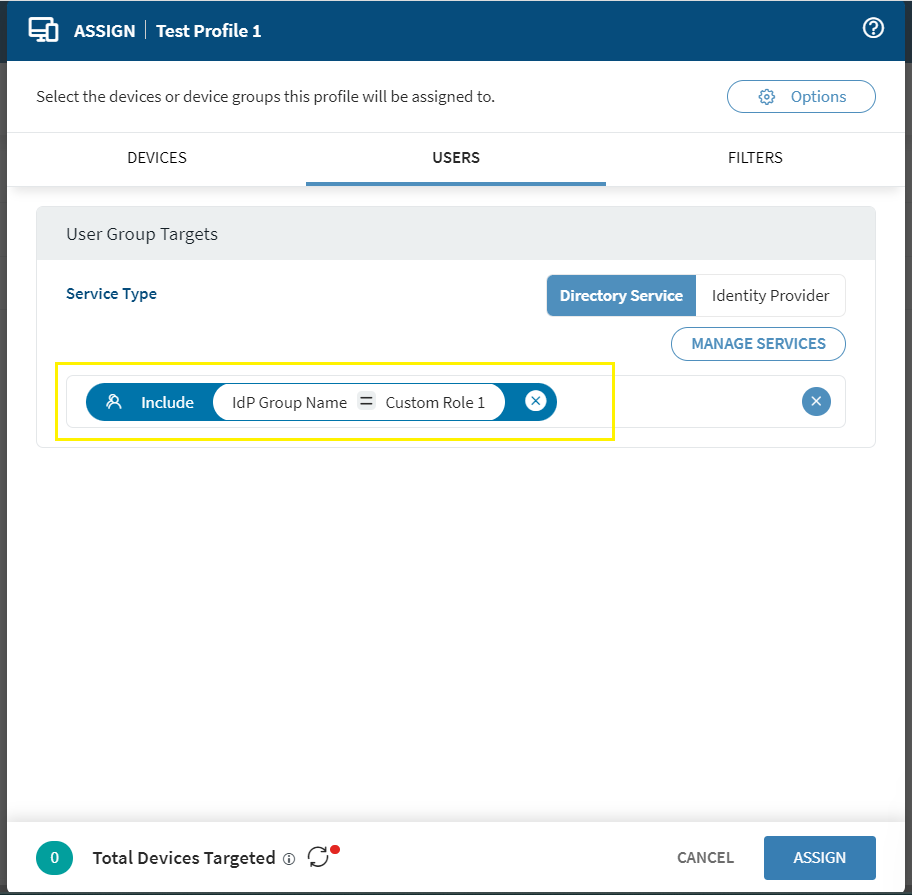This screenshot has height=895, width=912.
Task: Click info icon next to Total Devices Targeted
Action: point(289,859)
